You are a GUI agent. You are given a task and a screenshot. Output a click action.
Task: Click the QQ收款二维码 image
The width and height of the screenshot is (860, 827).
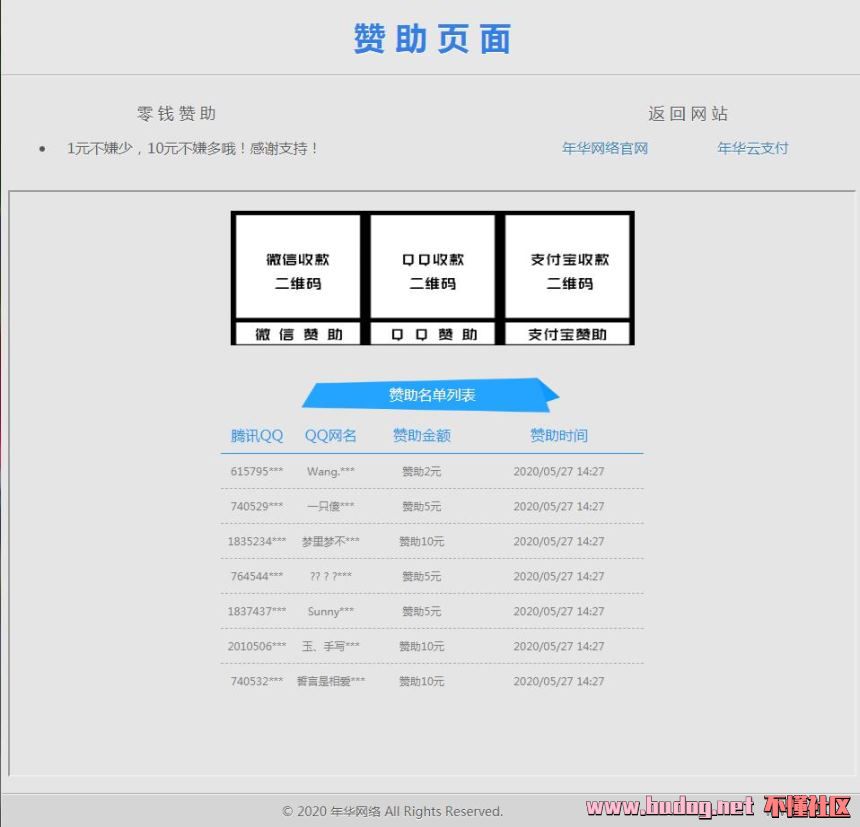point(433,266)
